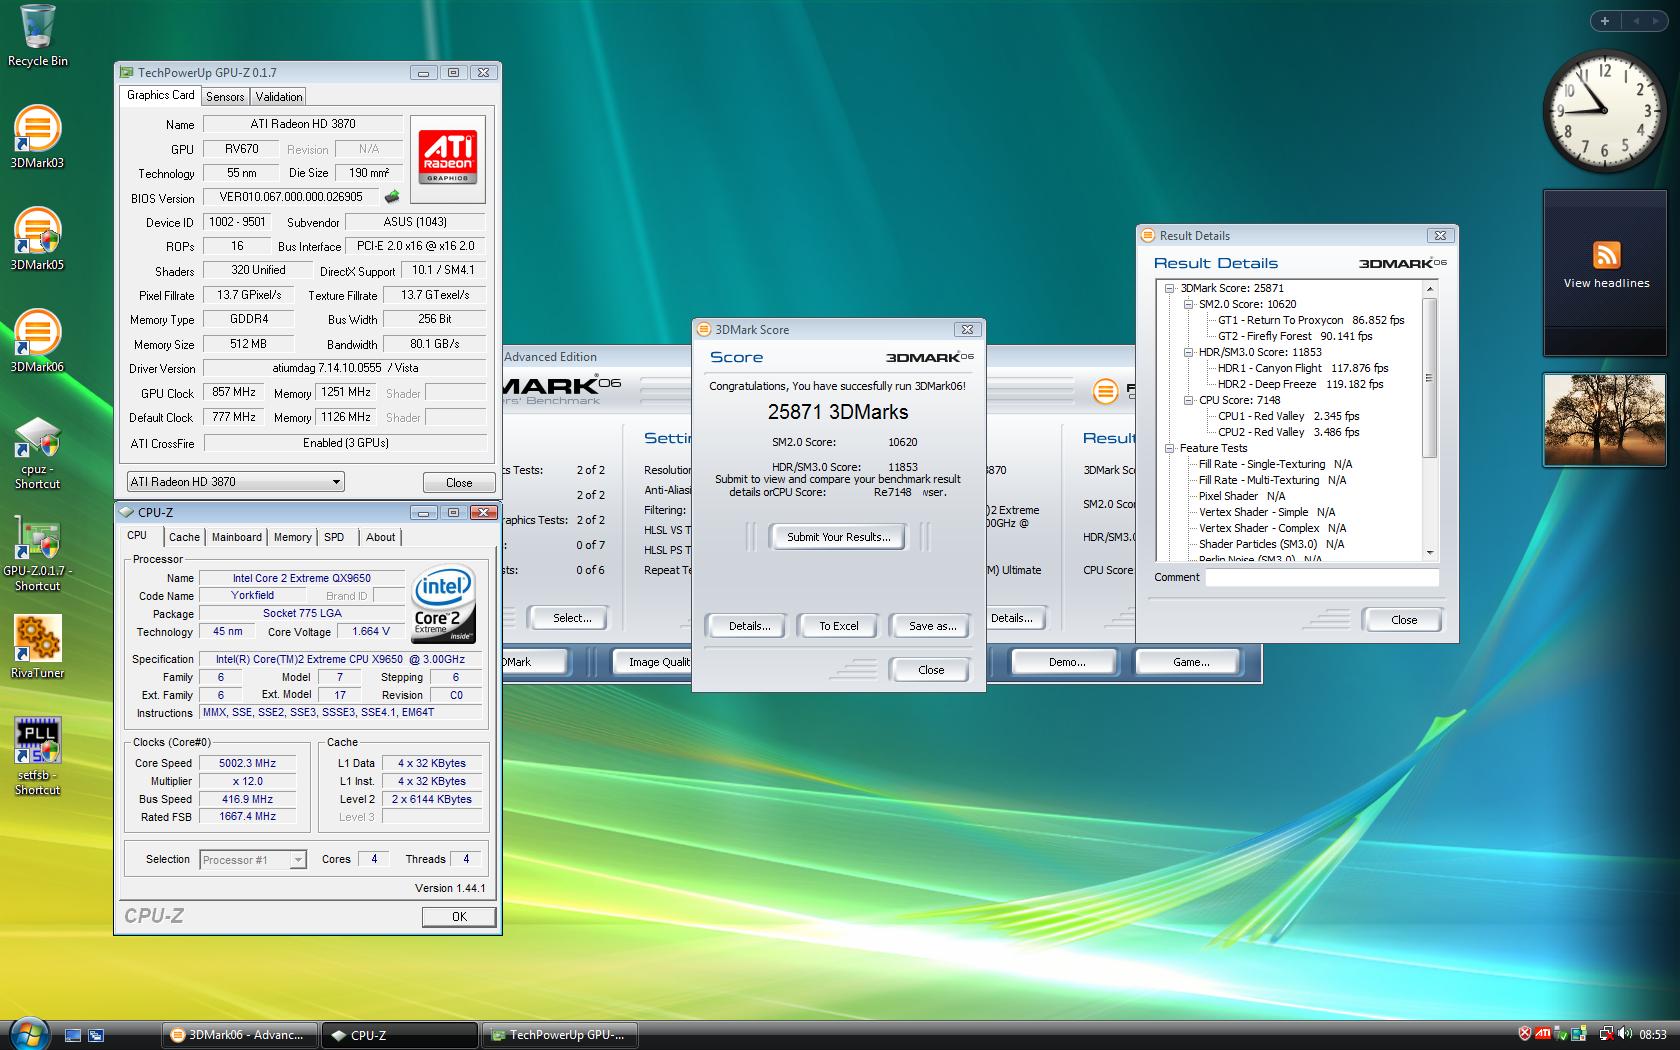Viewport: 1680px width, 1050px height.
Task: Click the Details button in 3DMark Score dialog
Action: click(x=749, y=626)
